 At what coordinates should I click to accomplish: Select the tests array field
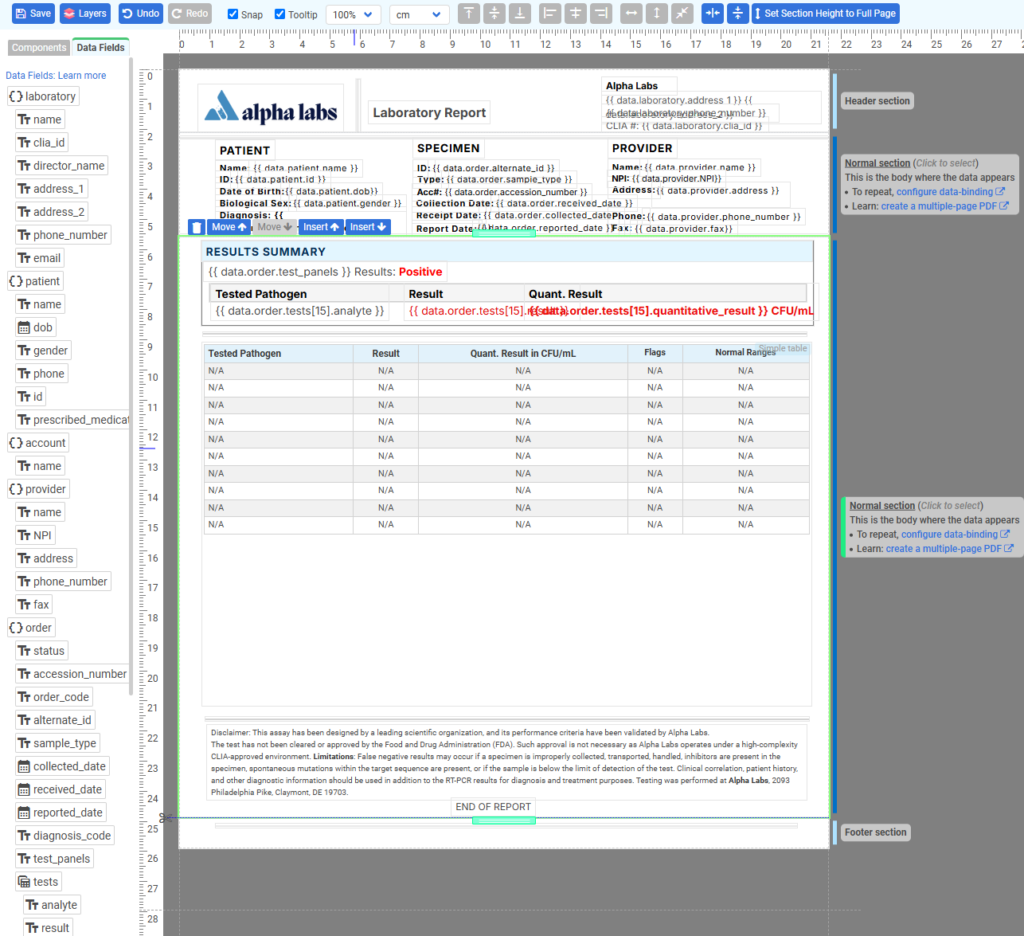[x=39, y=882]
